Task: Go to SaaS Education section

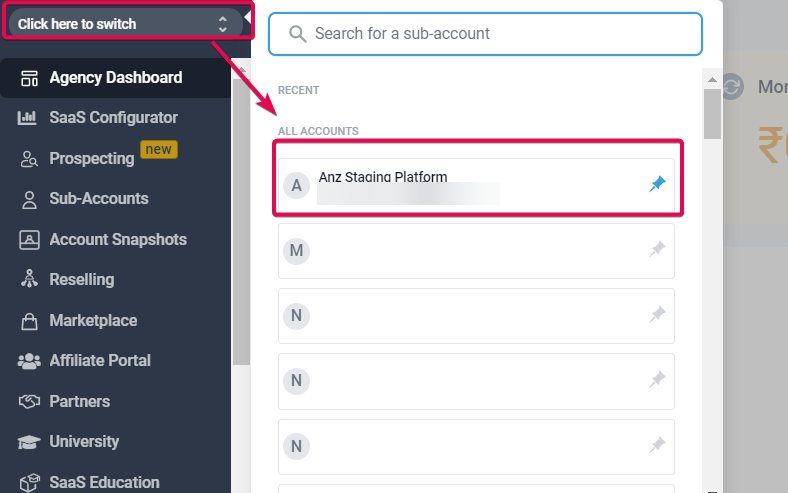Action: (104, 482)
